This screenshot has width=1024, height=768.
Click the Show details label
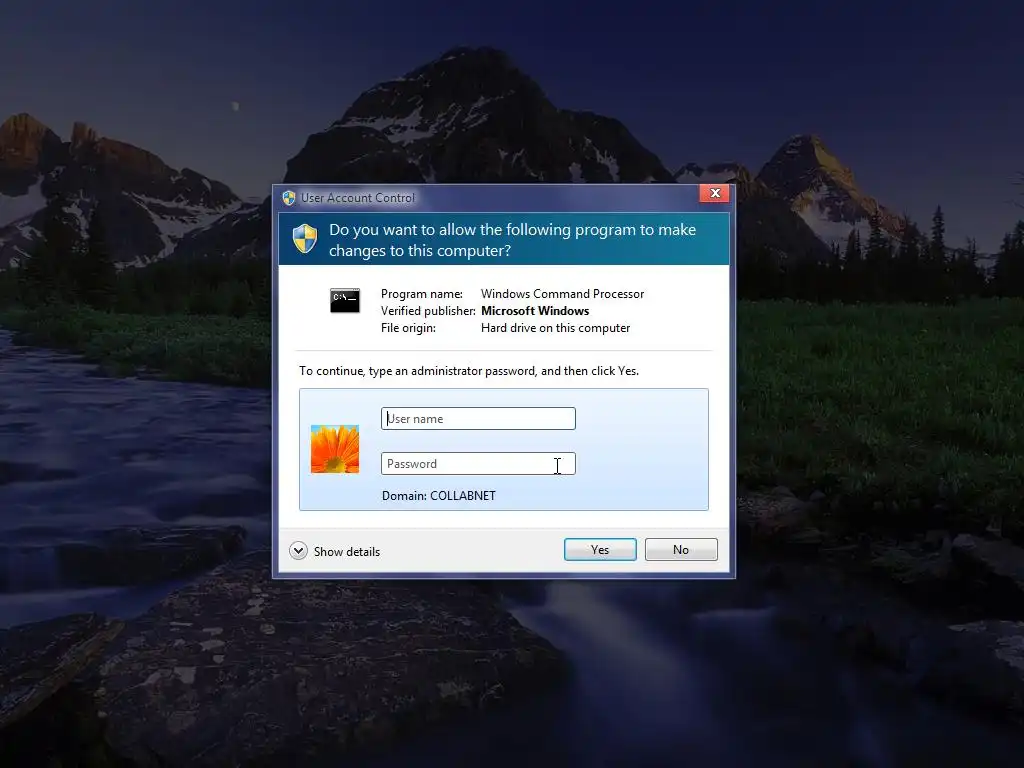coord(347,552)
